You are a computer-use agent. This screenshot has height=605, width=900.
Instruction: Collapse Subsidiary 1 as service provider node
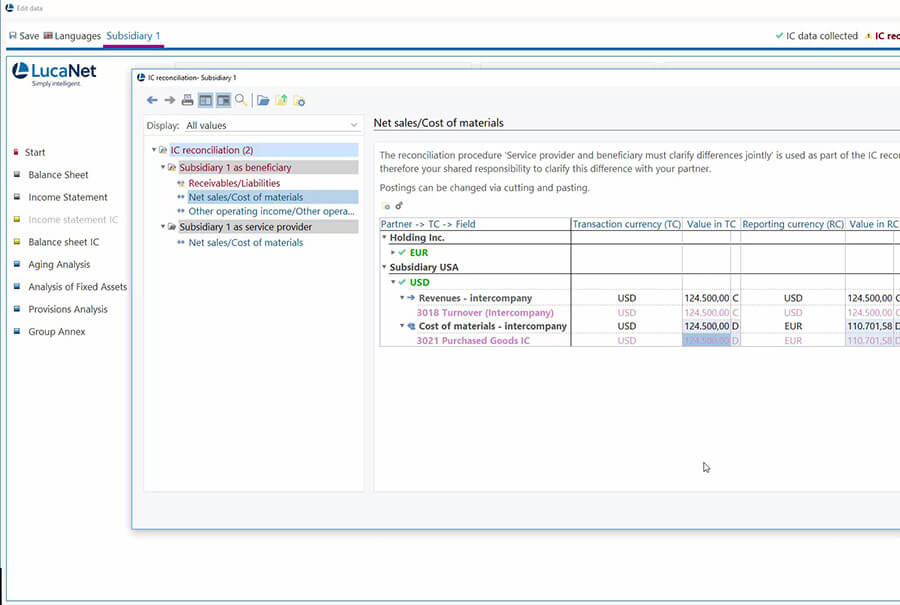(x=163, y=227)
